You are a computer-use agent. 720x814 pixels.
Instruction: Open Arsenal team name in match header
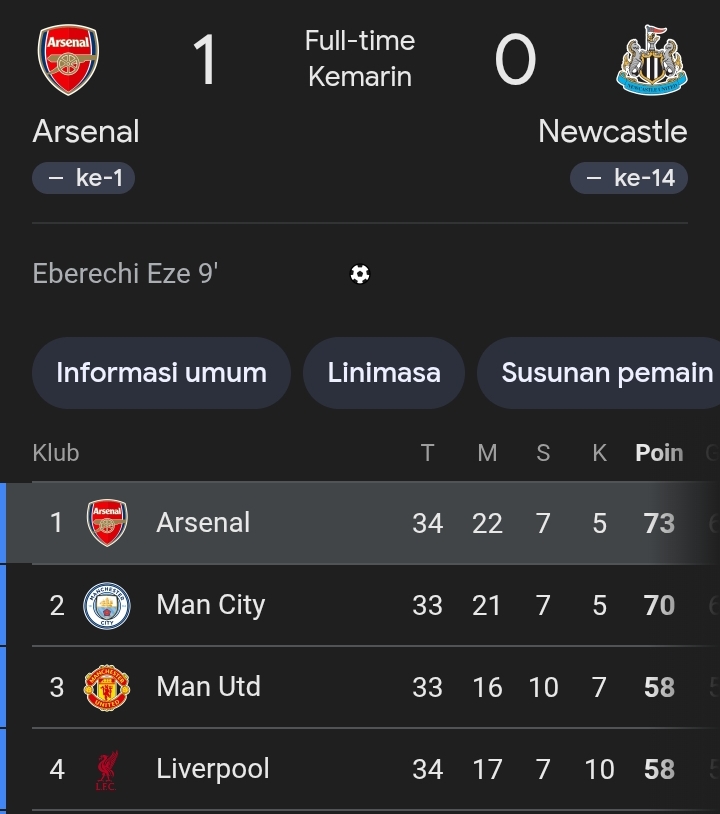point(86,132)
